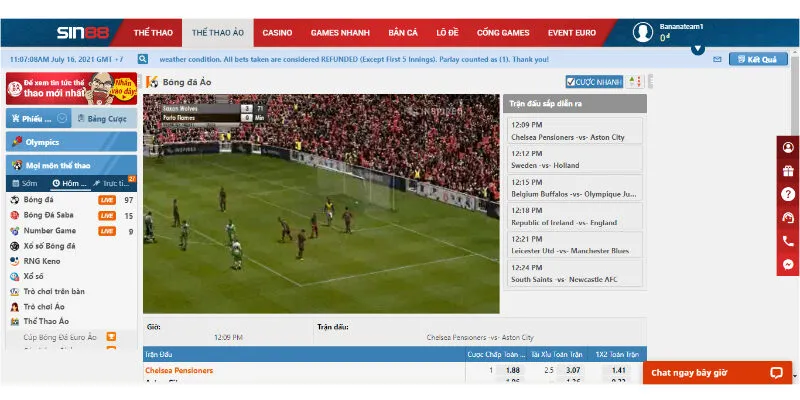800x400 pixels.
Task: Click the up-down arrows display icon
Action: pos(635,82)
